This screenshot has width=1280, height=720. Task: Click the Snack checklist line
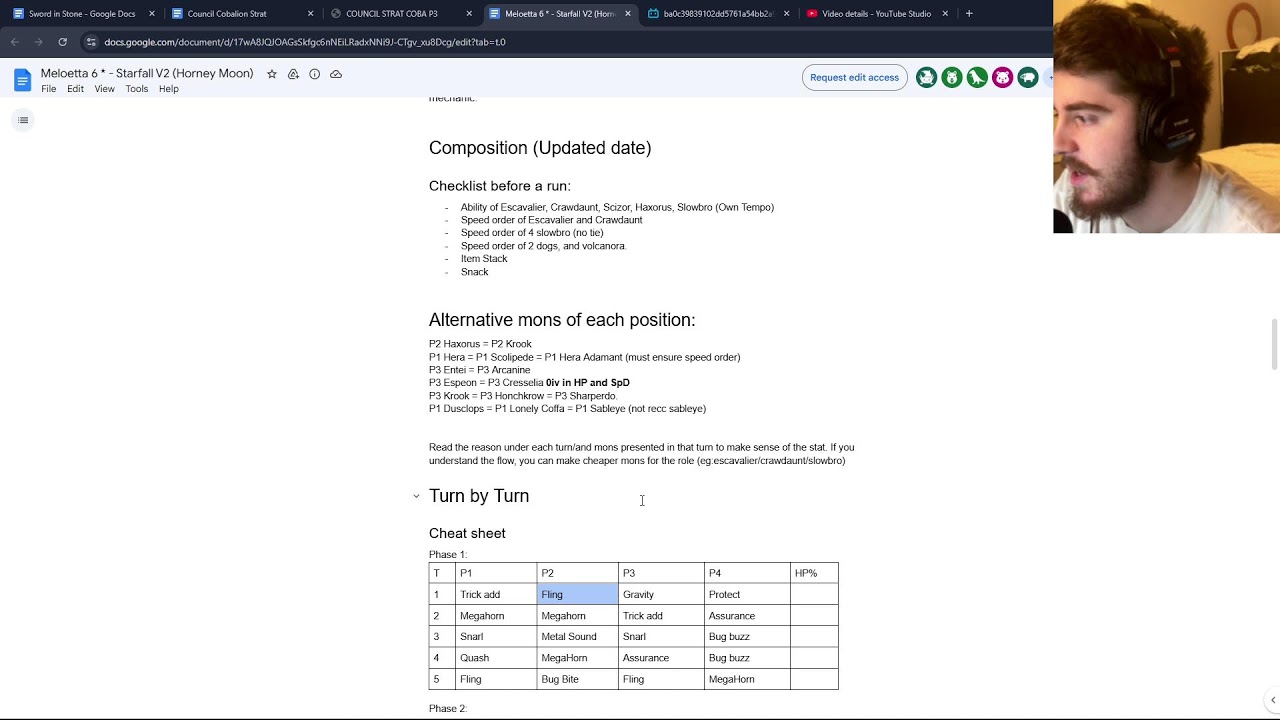tap(474, 272)
